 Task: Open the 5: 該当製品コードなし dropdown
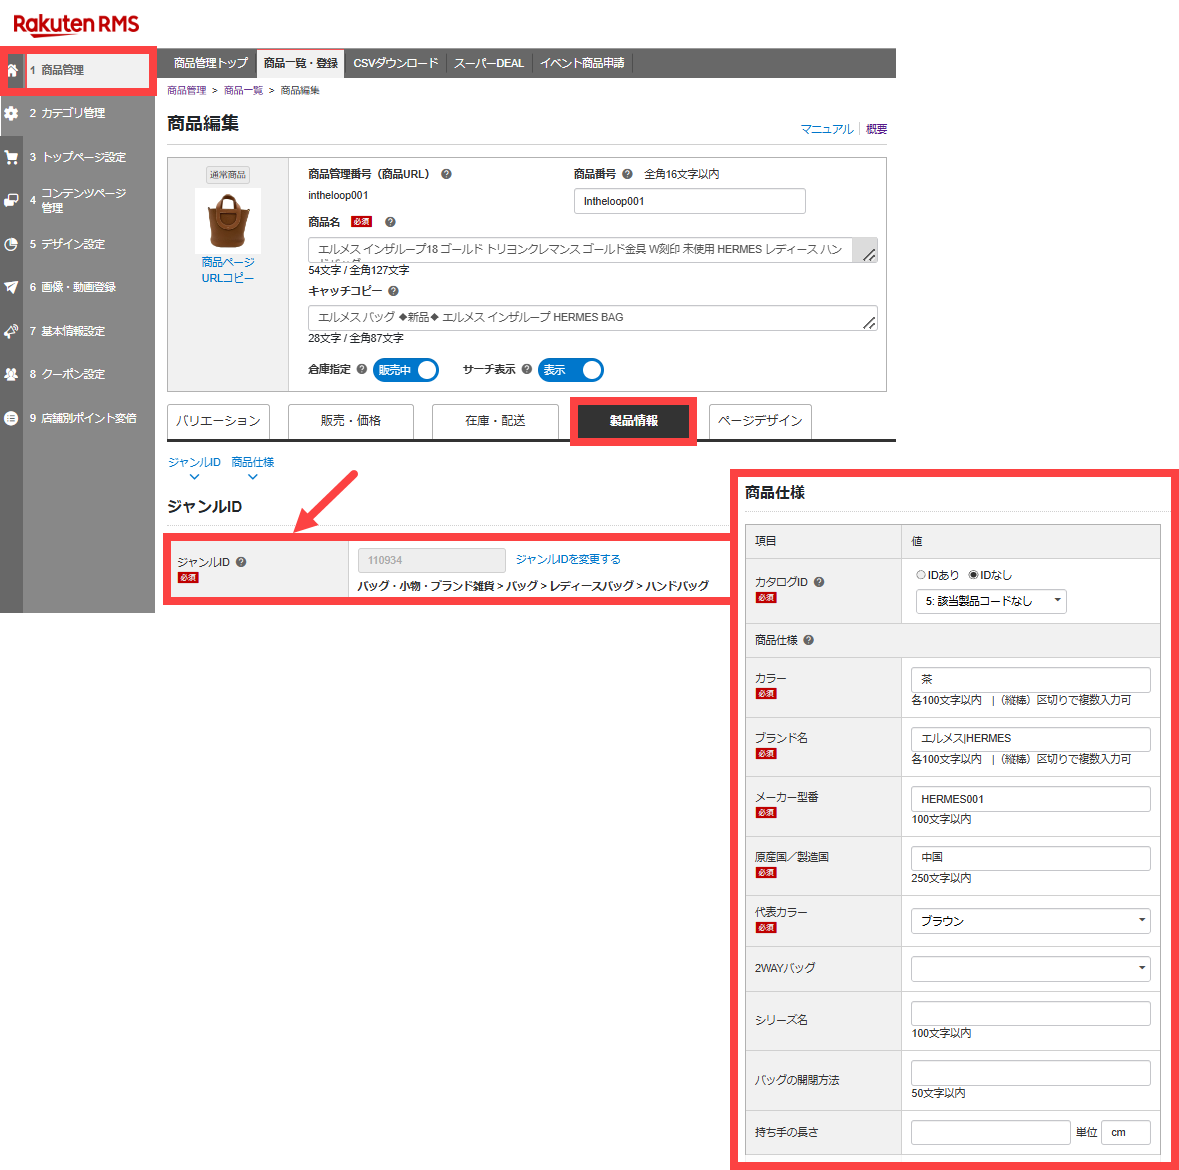(x=991, y=601)
